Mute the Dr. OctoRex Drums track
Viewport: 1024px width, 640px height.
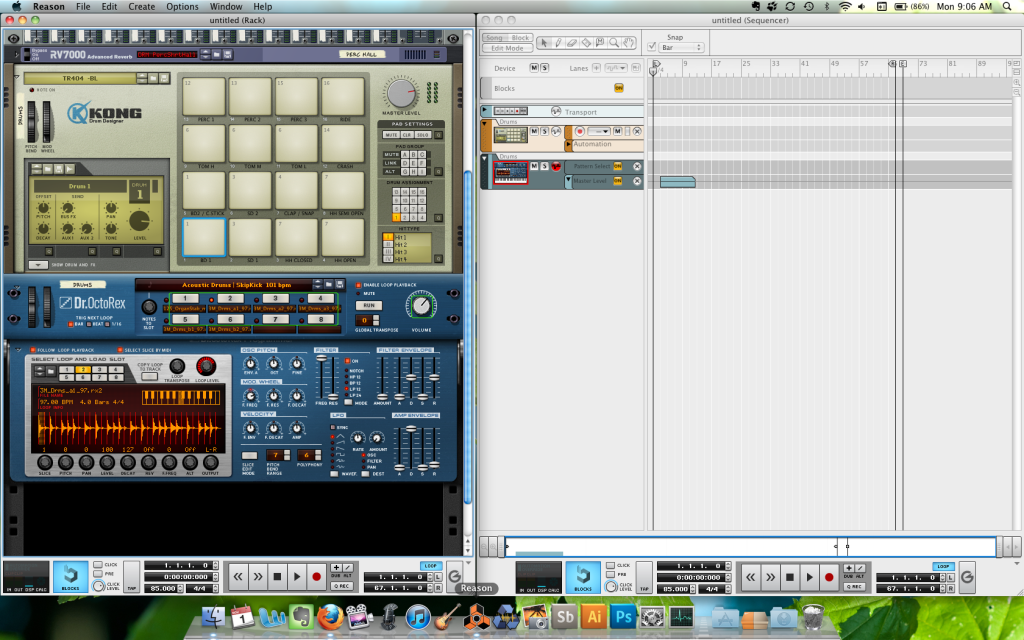[x=534, y=166]
